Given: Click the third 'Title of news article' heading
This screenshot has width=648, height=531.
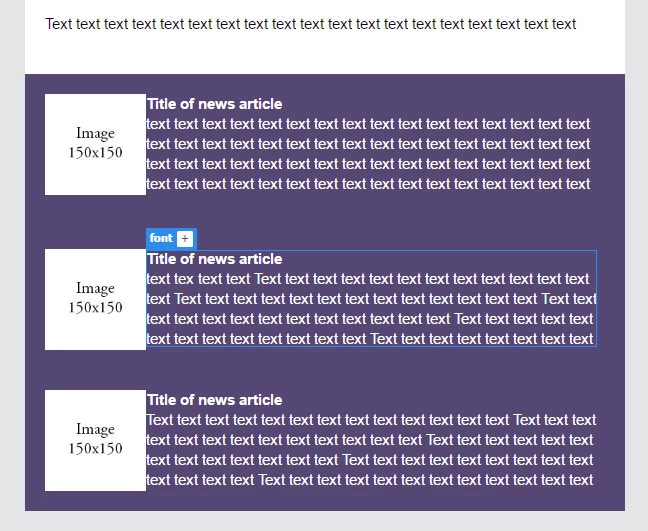Looking at the screenshot, I should pos(214,400).
